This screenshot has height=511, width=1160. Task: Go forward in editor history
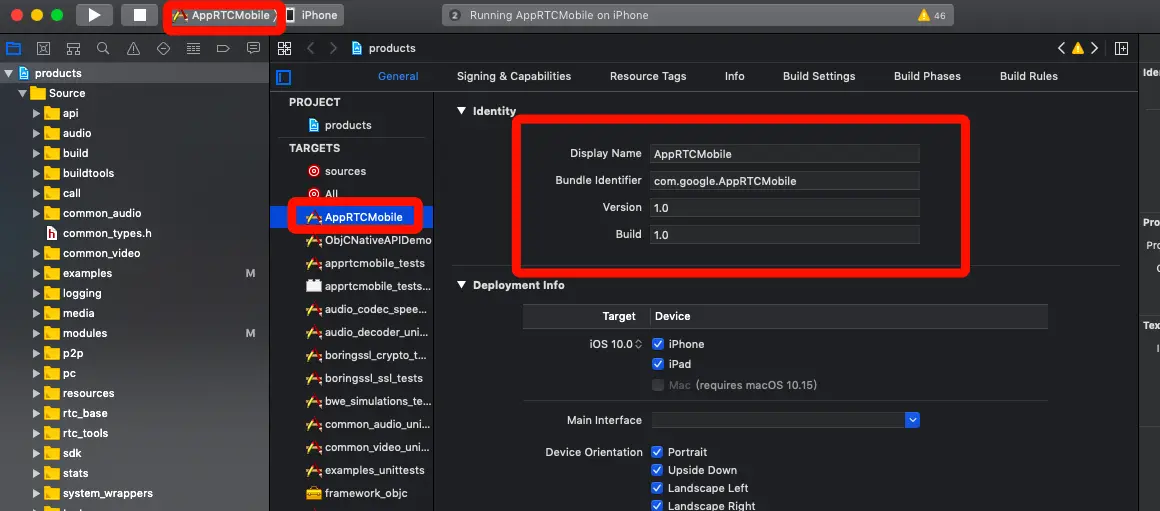pos(334,48)
